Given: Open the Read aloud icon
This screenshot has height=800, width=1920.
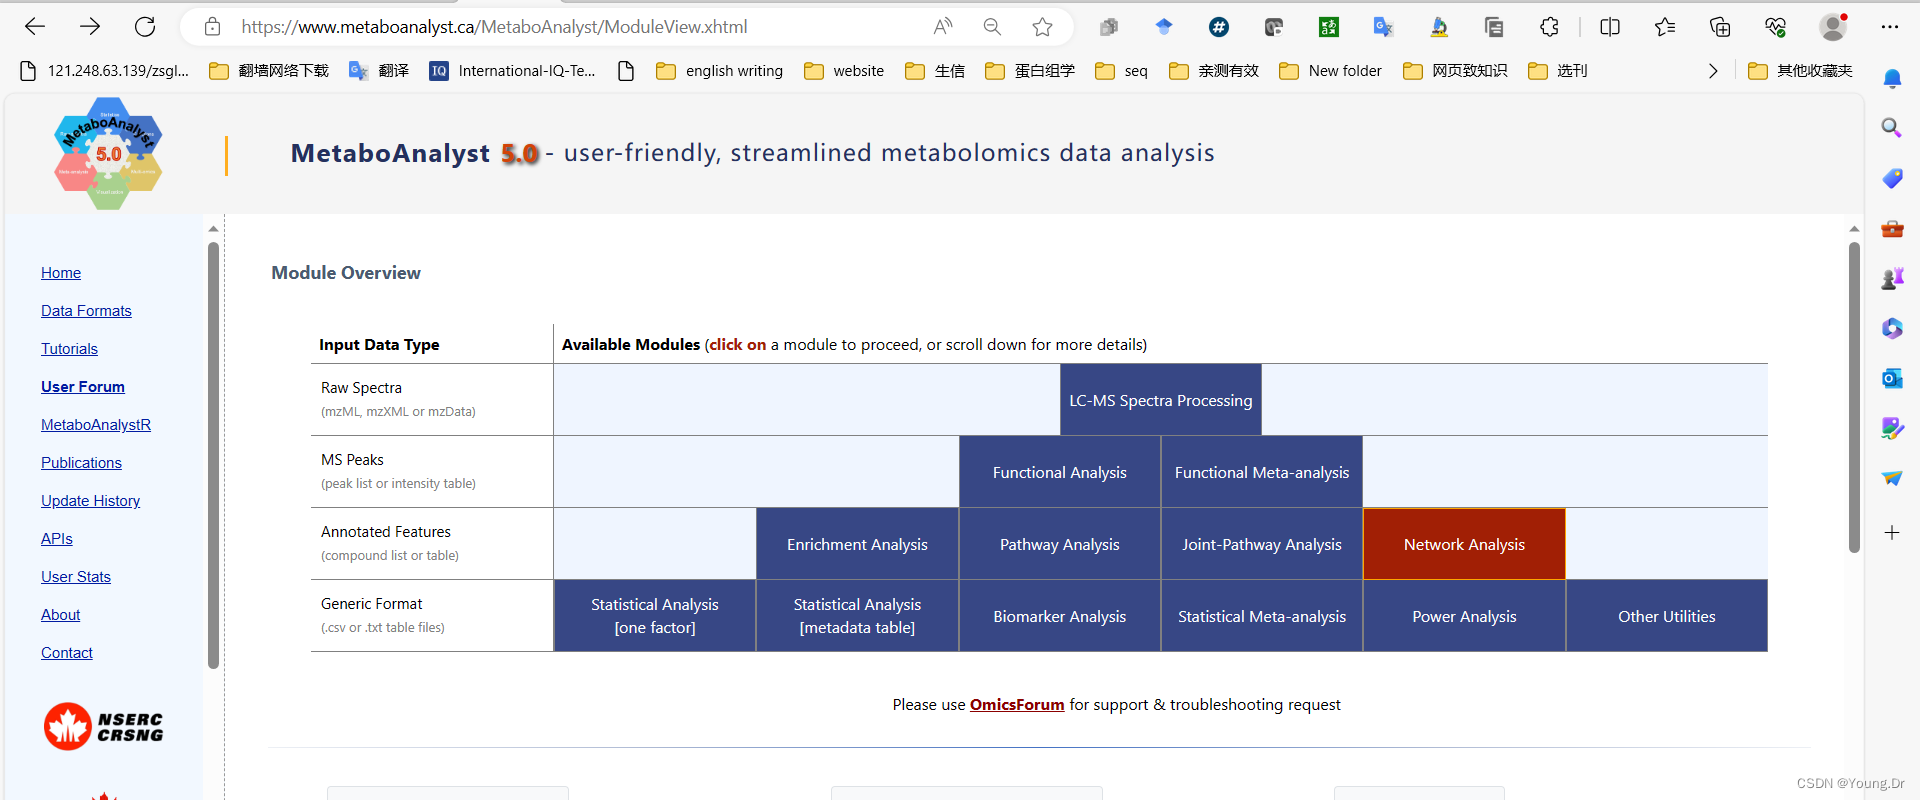Looking at the screenshot, I should pos(942,27).
